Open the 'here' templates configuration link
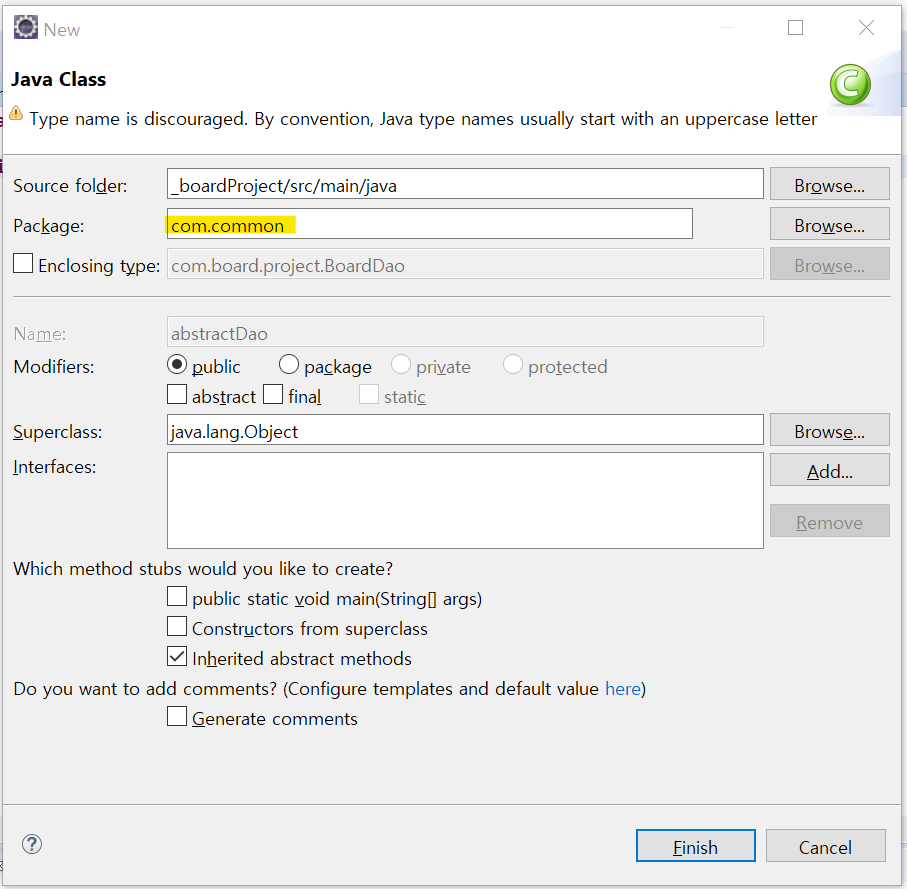Image resolution: width=907 pixels, height=889 pixels. click(x=622, y=689)
